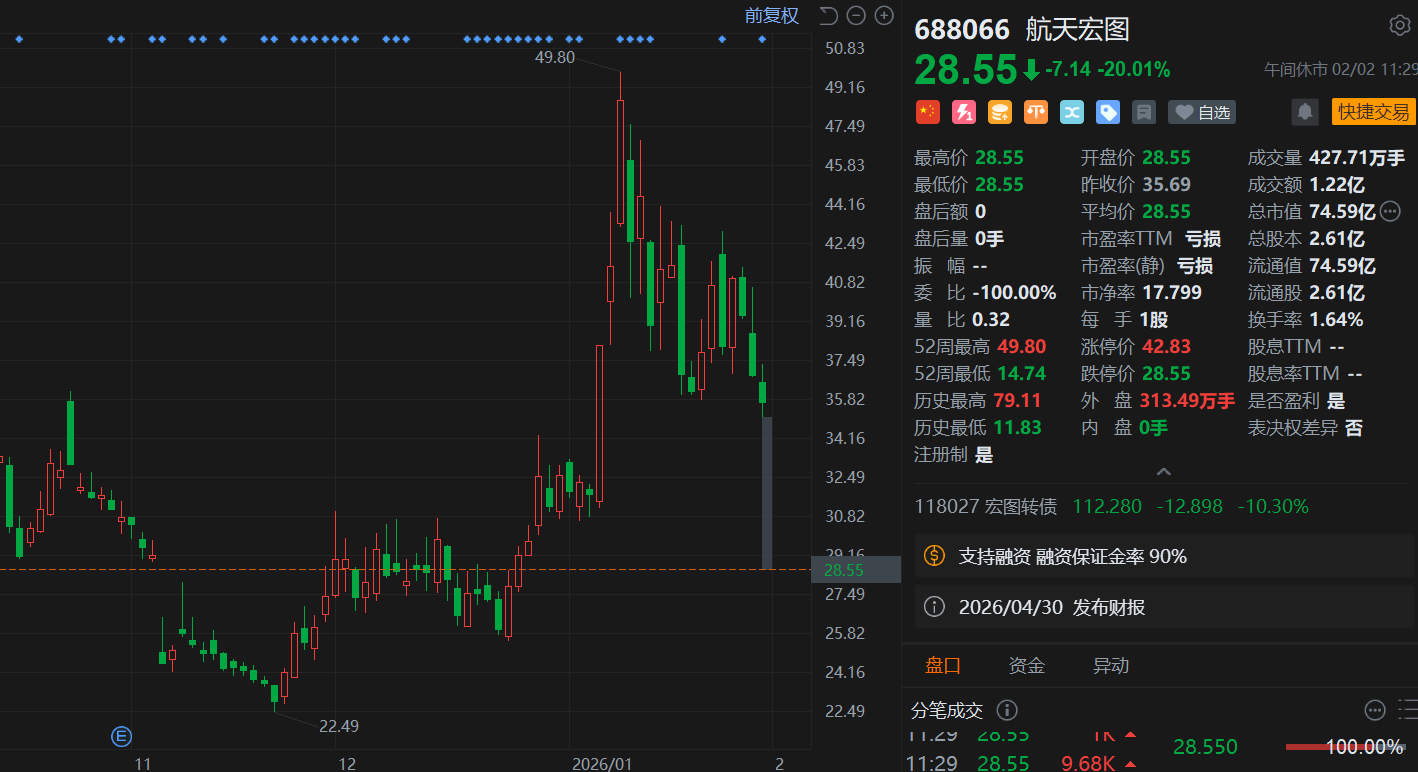Click the 成交量 value 427.71万手
1418x772 pixels.
tap(1357, 157)
